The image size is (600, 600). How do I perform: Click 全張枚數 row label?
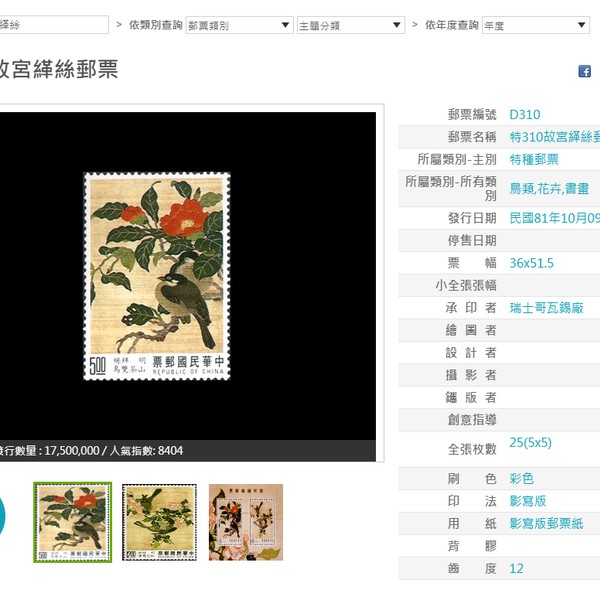click(x=472, y=449)
